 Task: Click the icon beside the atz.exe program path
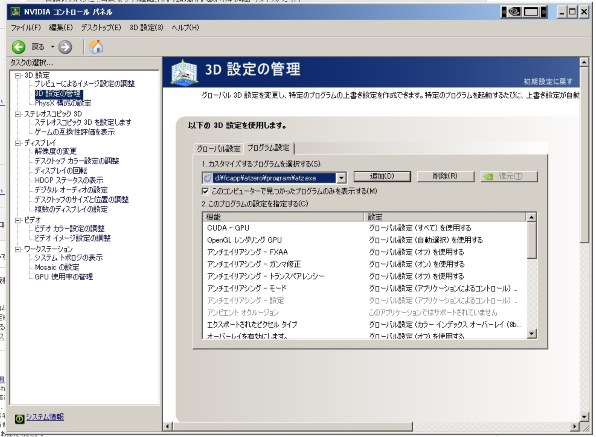(208, 178)
